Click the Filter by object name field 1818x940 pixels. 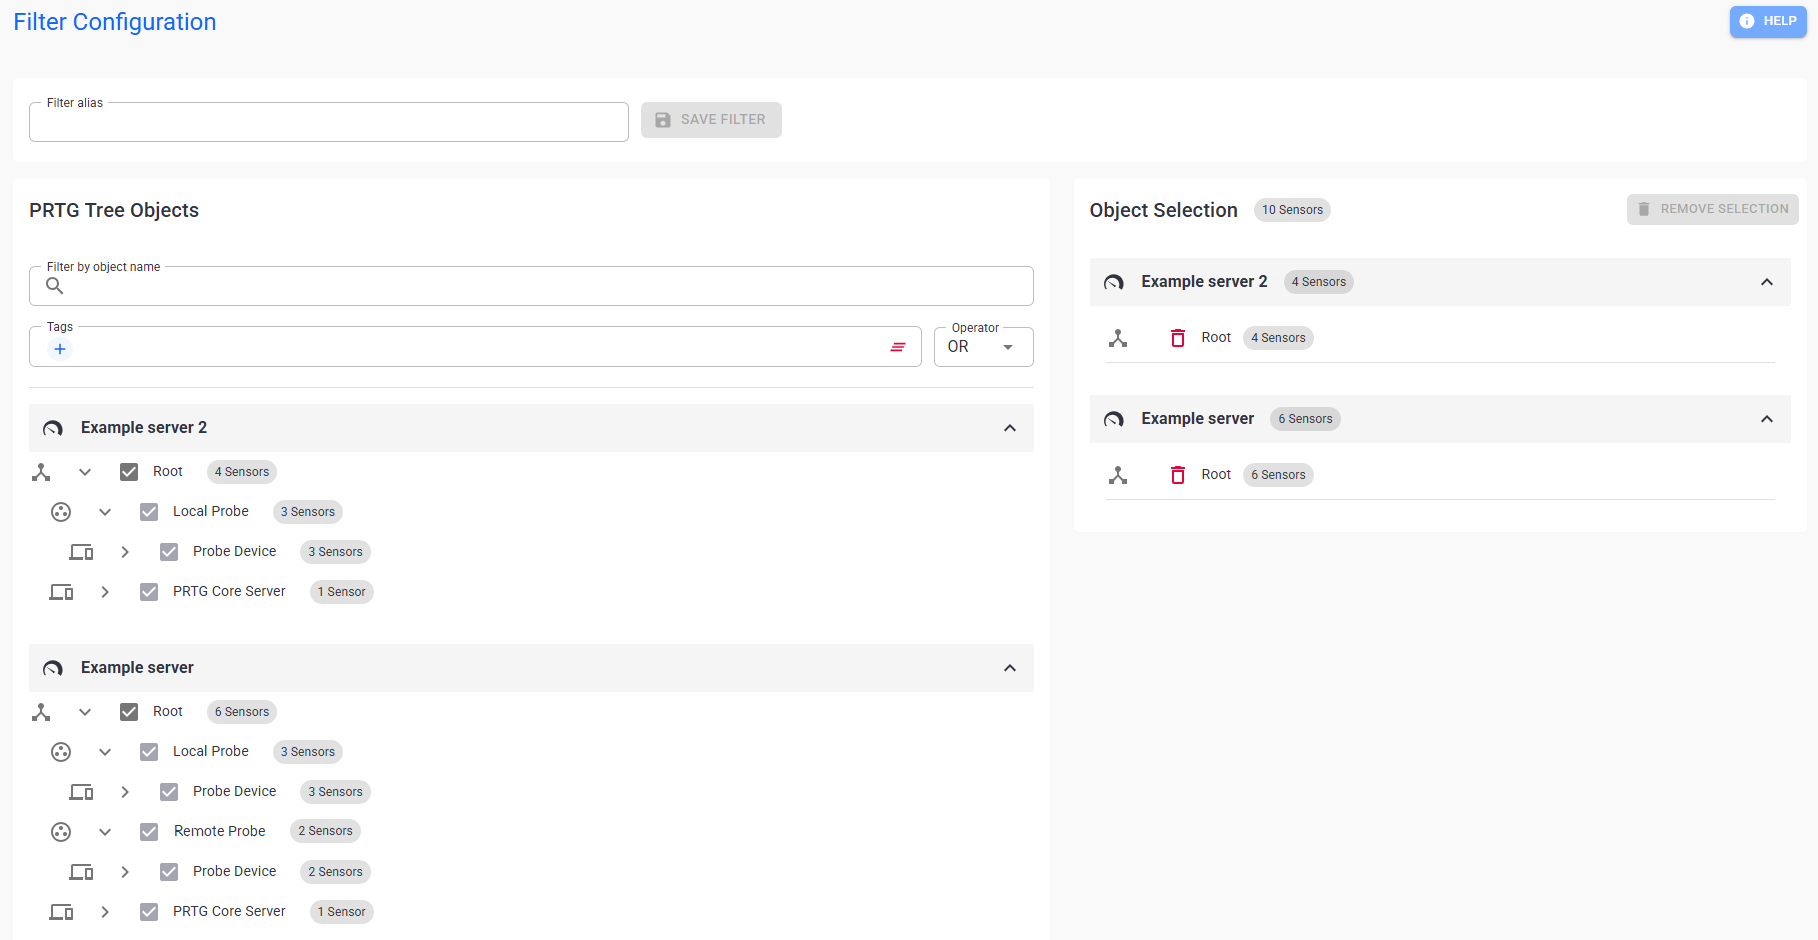pyautogui.click(x=531, y=286)
